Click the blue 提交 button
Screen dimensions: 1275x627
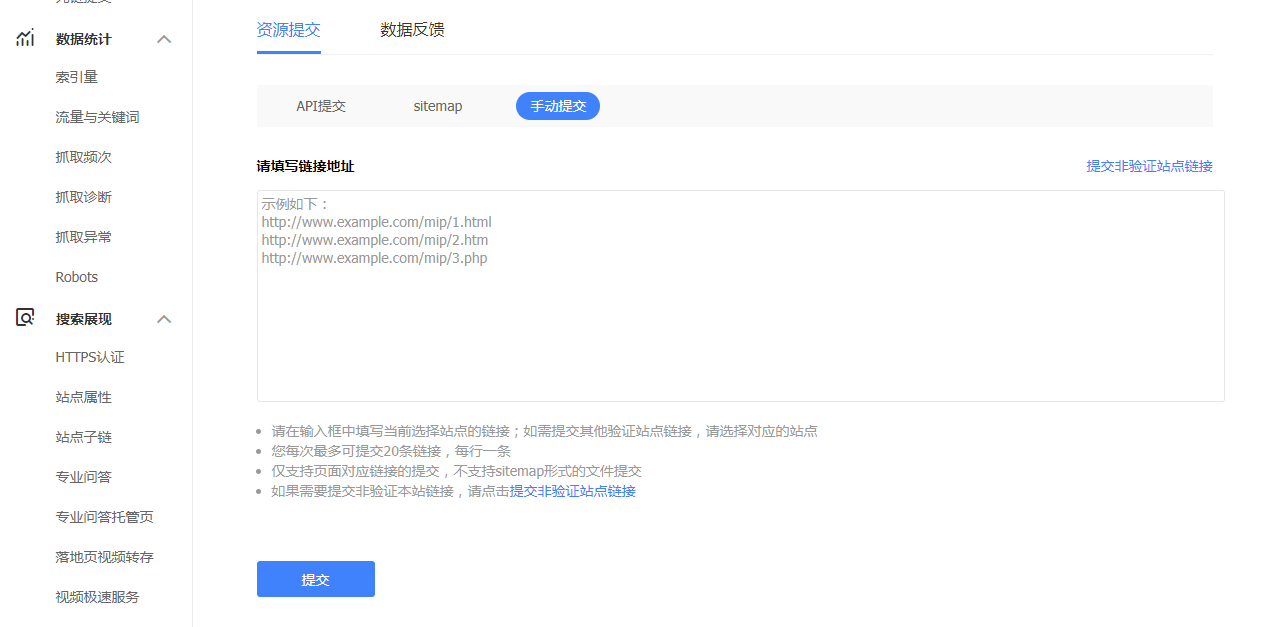315,579
